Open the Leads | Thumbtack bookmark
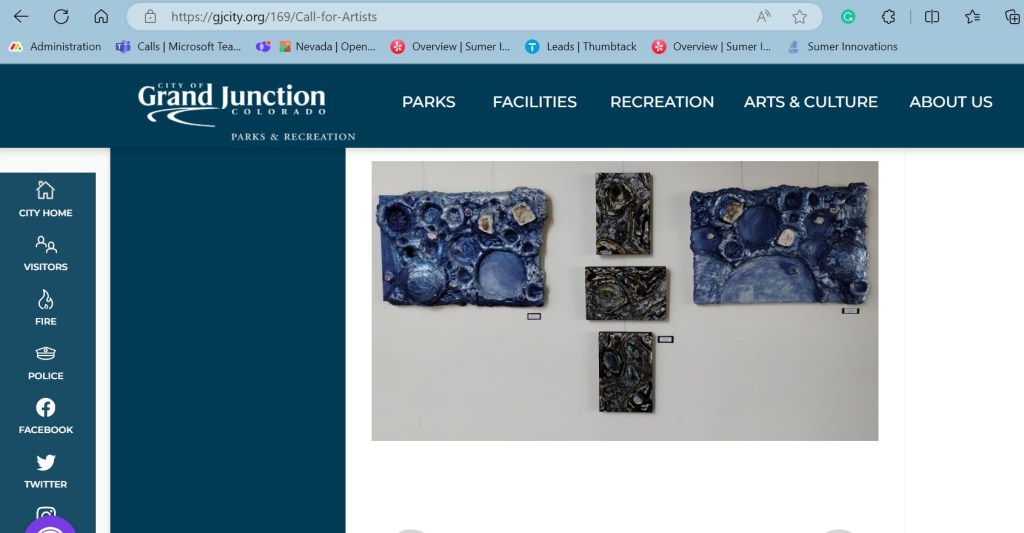The image size is (1024, 533). point(581,46)
